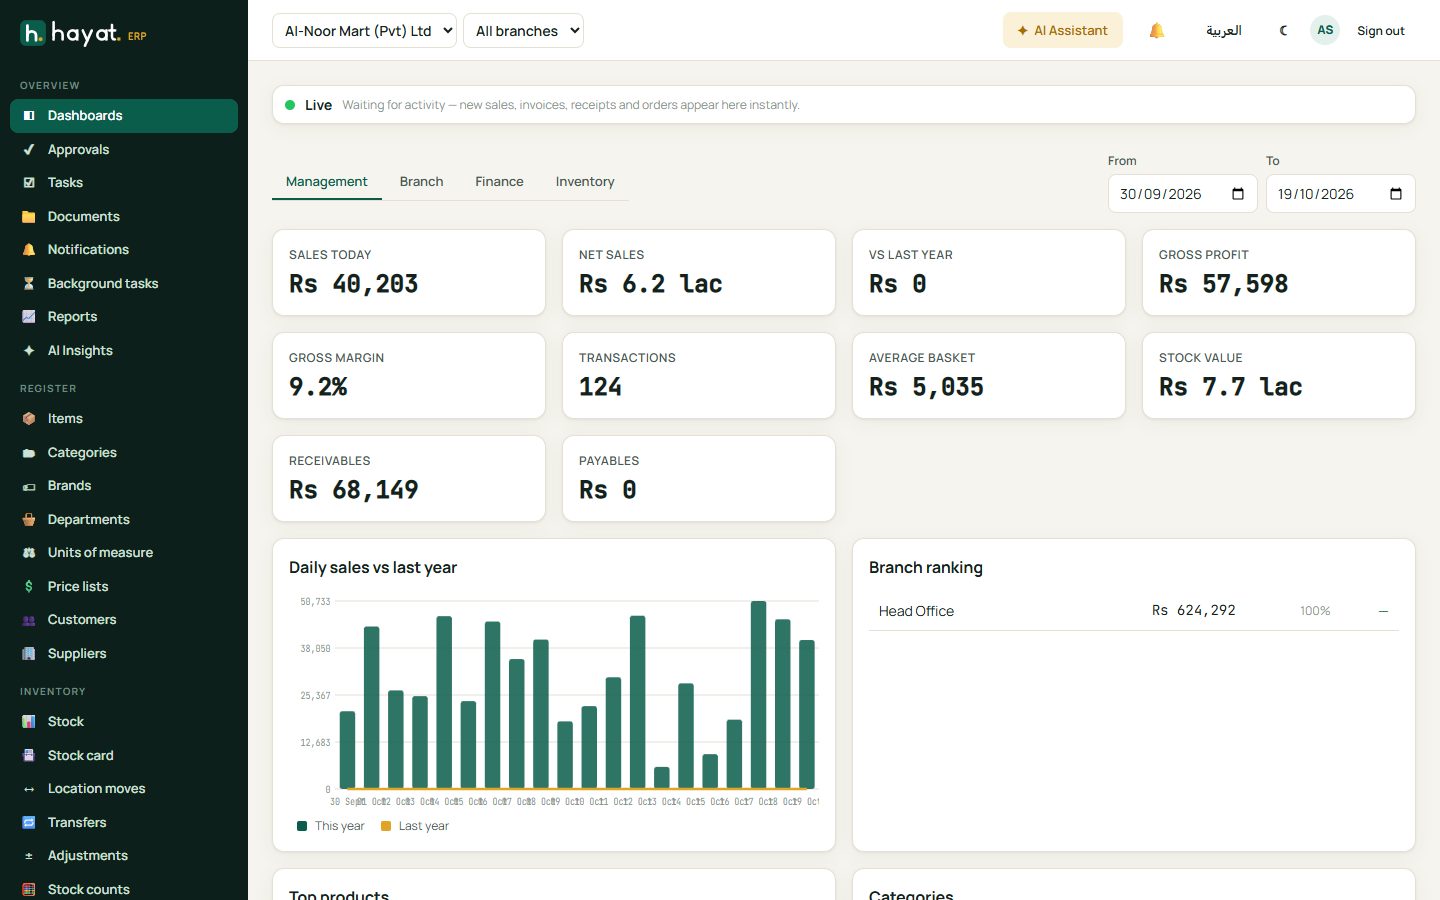Image resolution: width=1440 pixels, height=900 pixels.
Task: Click the Departments basket icon
Action: tap(29, 520)
